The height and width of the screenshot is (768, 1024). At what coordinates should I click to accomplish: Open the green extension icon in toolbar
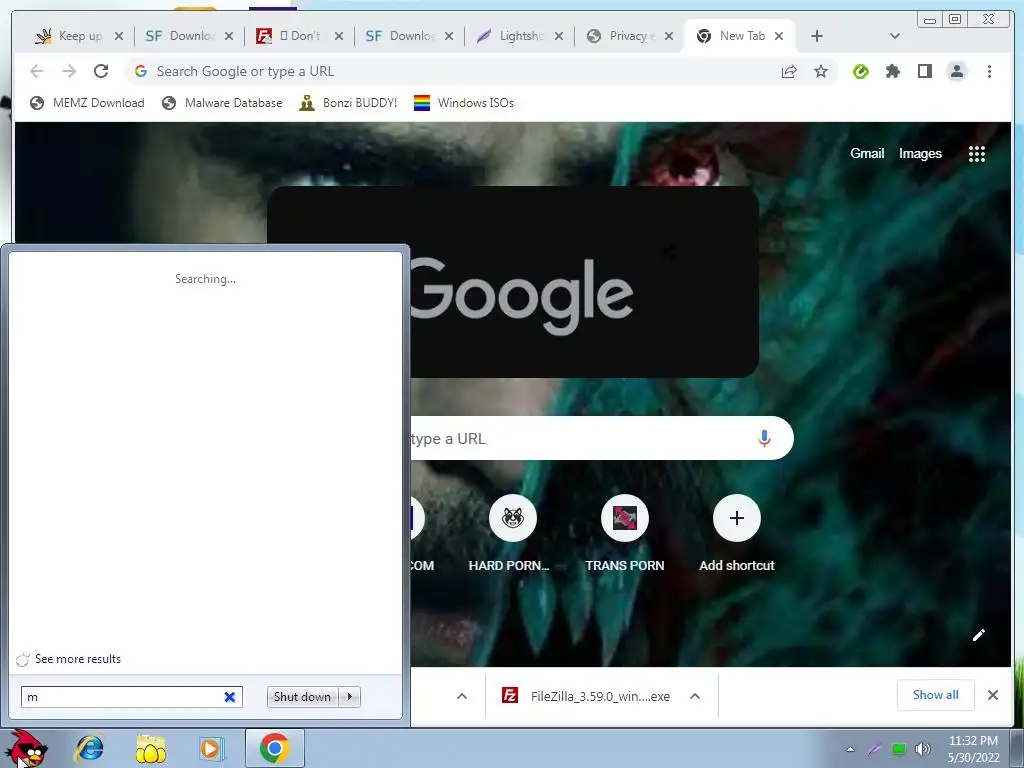coord(861,71)
